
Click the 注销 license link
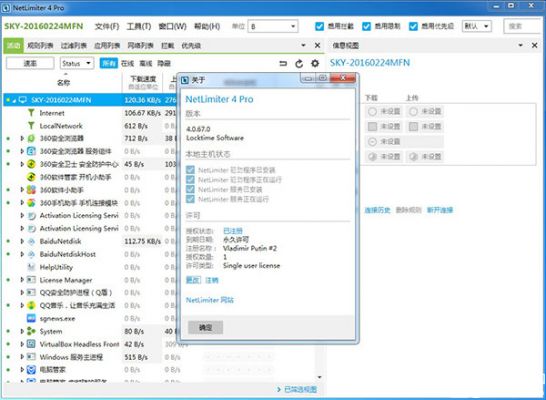click(x=212, y=280)
